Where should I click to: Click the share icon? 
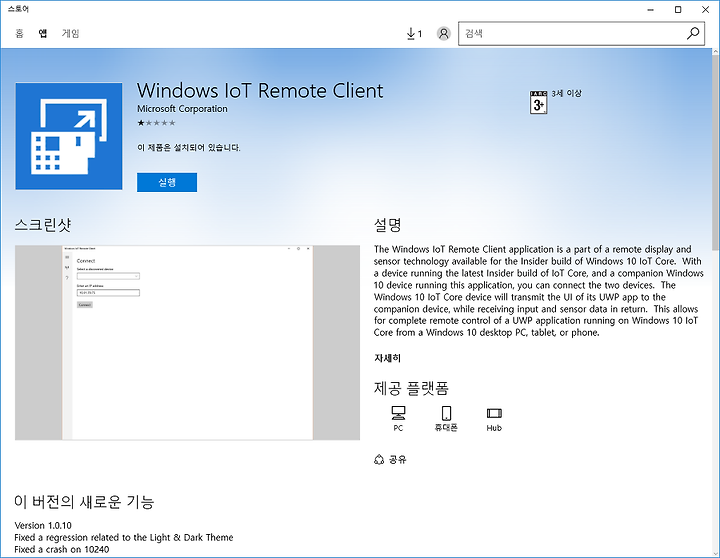[379, 459]
